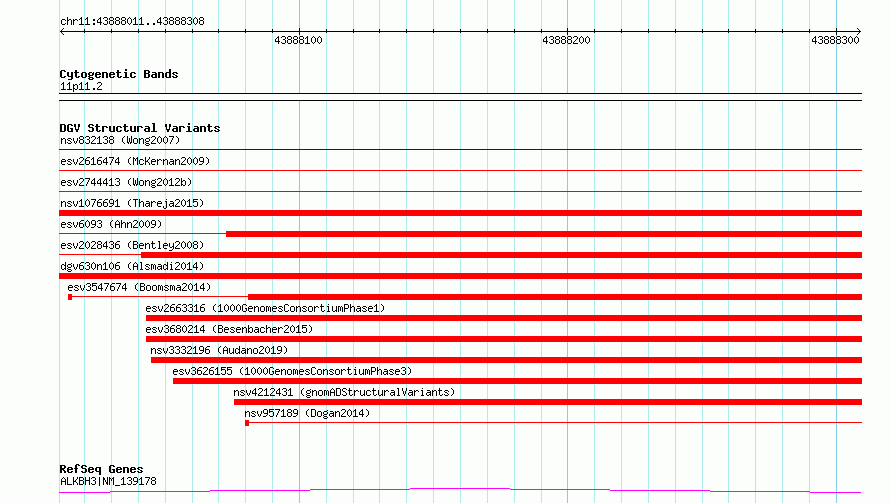This screenshot has height=503, width=890.
Task: Click the left arrowhead of the coordinate ruler
Action: [x=62, y=32]
